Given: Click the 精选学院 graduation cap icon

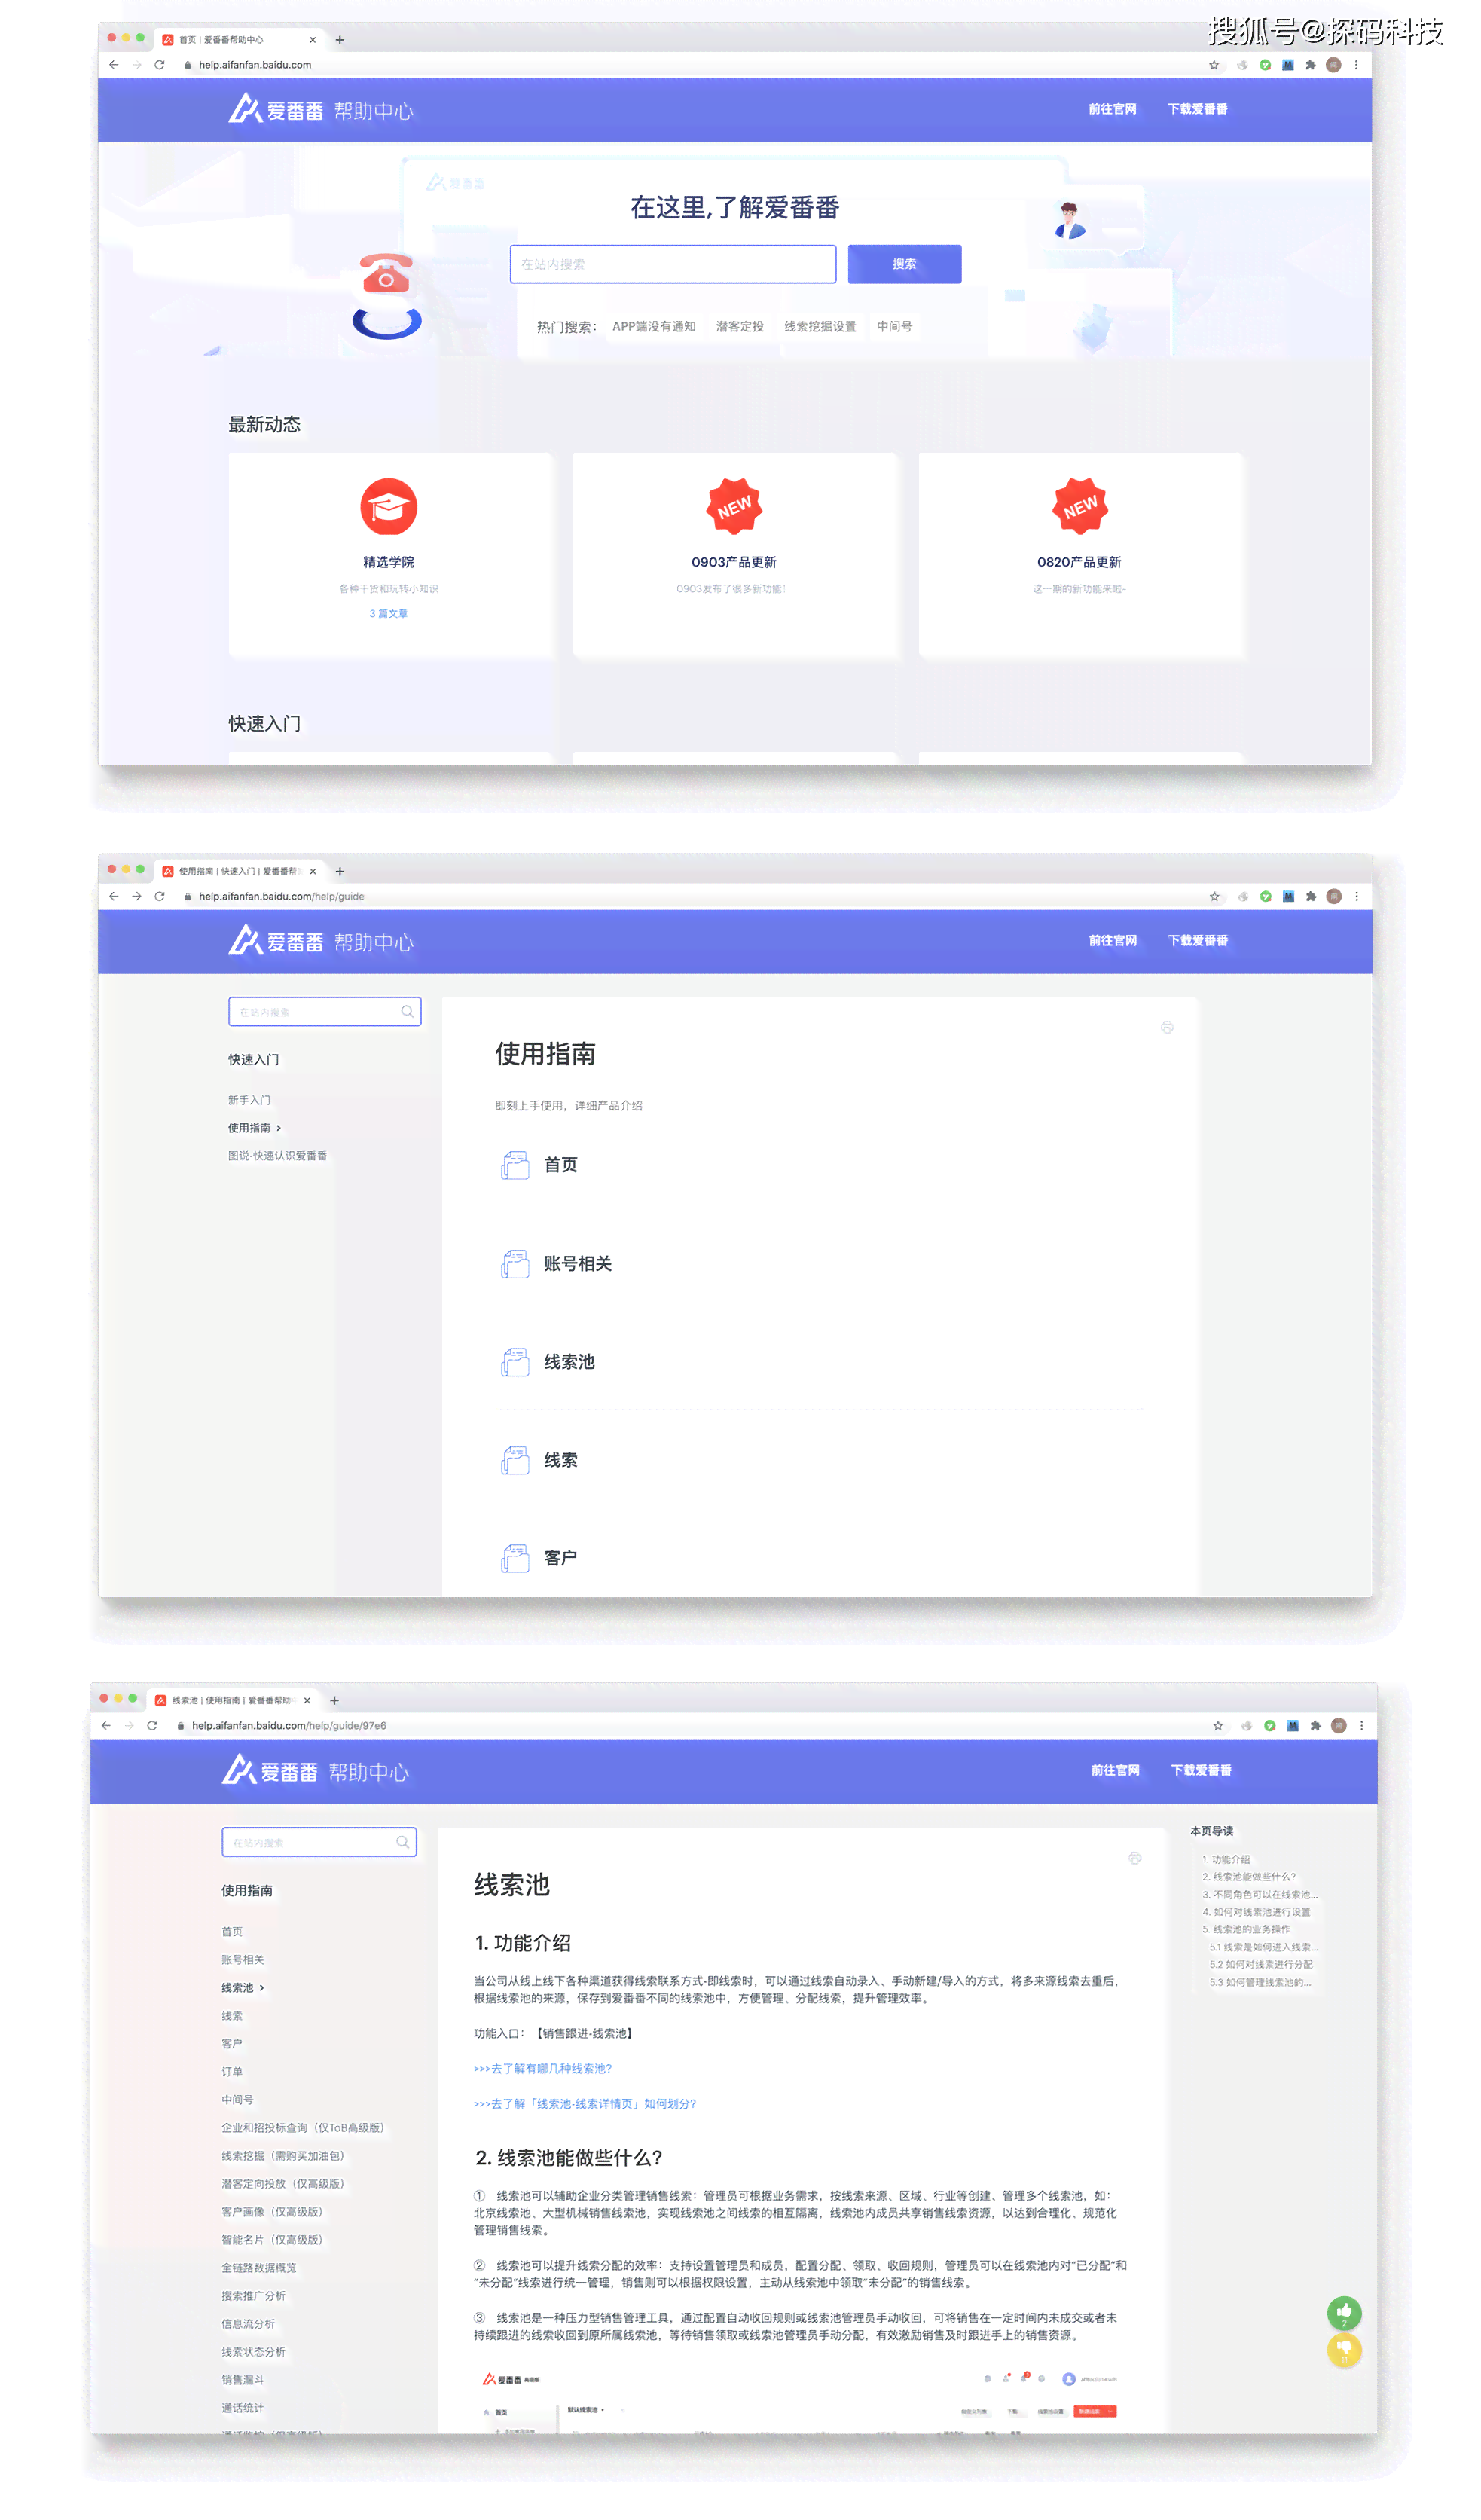Looking at the screenshot, I should pyautogui.click(x=388, y=507).
